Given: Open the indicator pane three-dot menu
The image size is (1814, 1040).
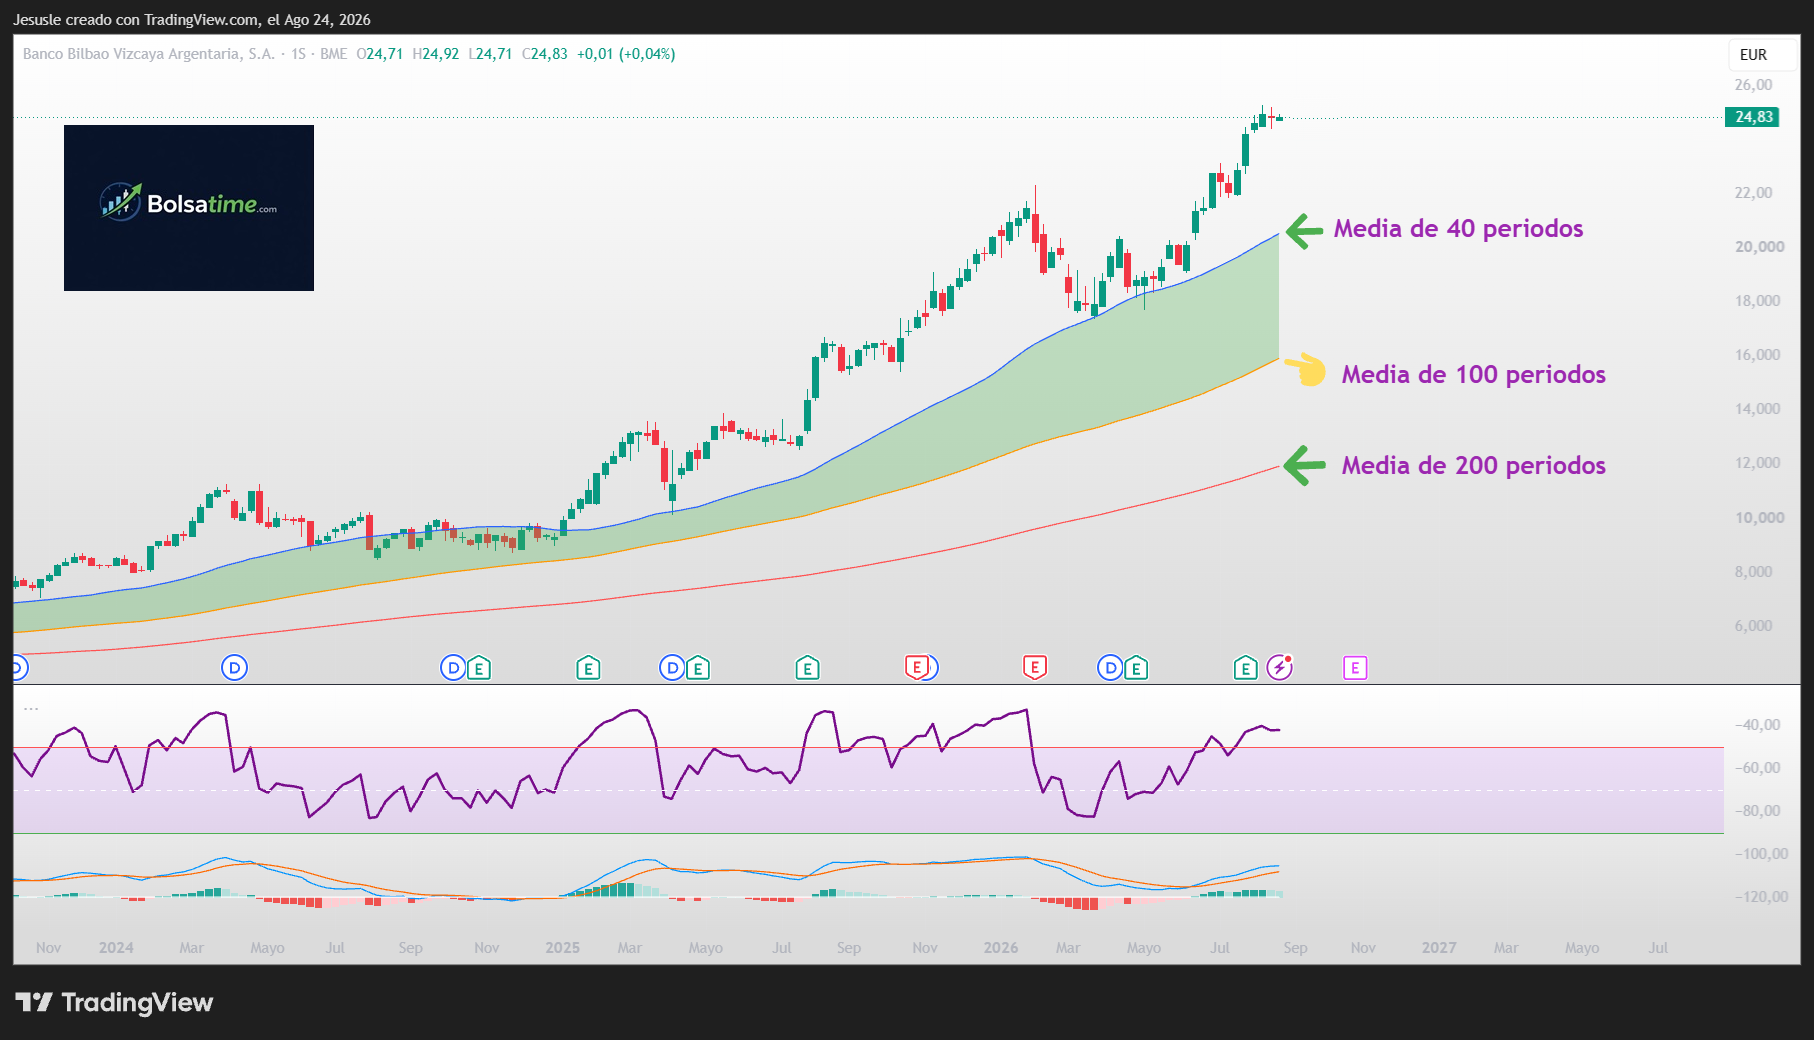Looking at the screenshot, I should pyautogui.click(x=31, y=709).
